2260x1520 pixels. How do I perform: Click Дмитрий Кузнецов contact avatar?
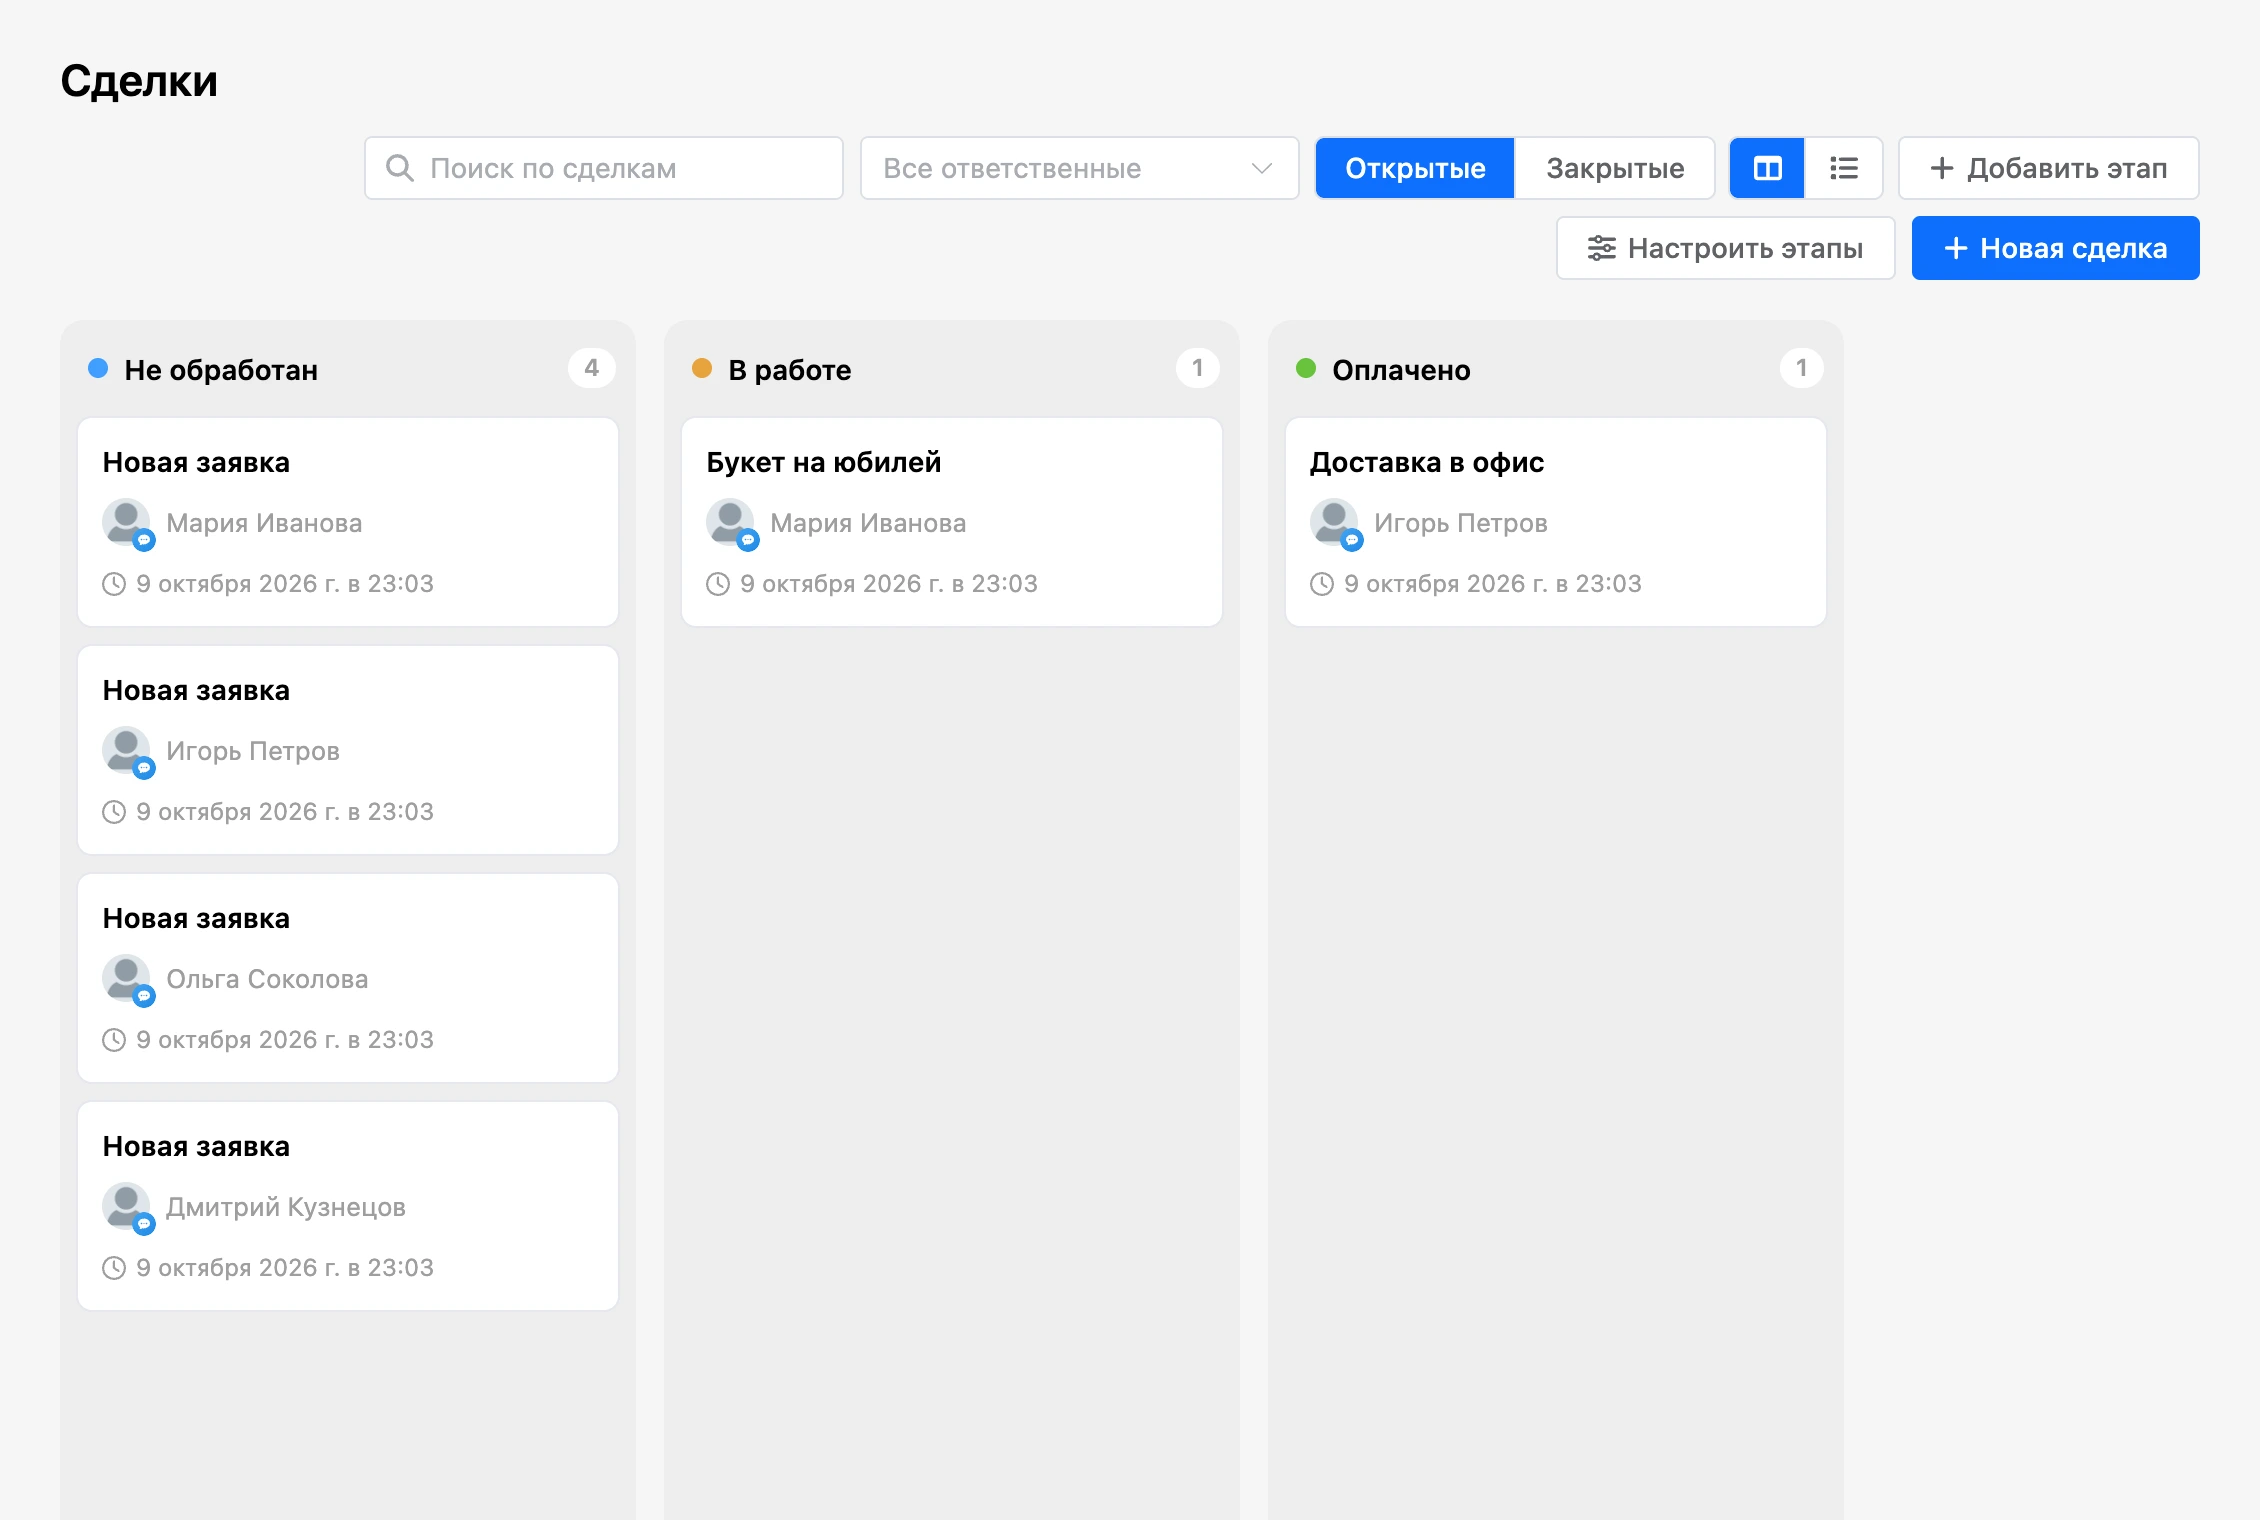point(127,1207)
